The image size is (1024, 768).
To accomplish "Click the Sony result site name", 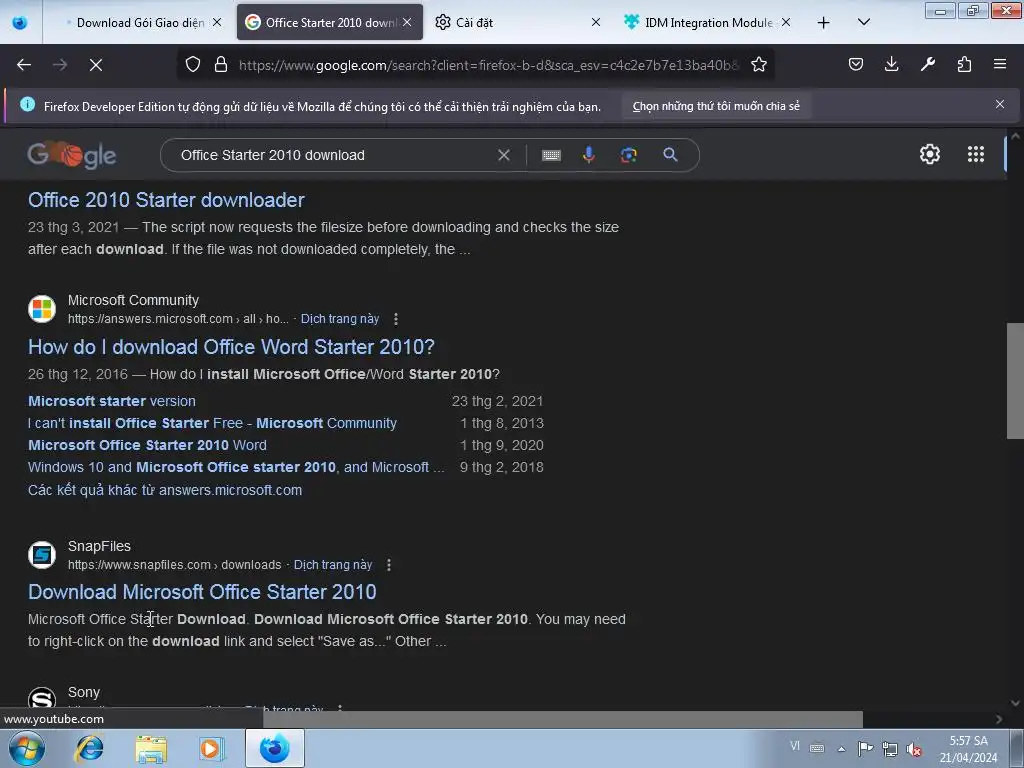I will pyautogui.click(x=84, y=692).
